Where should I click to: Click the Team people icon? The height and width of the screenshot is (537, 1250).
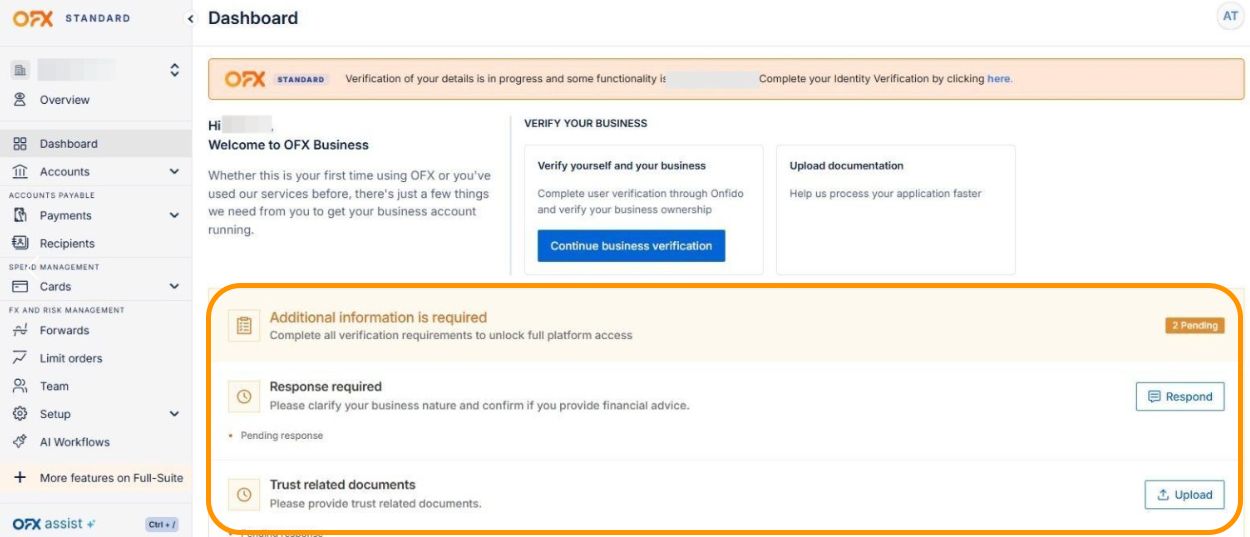(19, 386)
